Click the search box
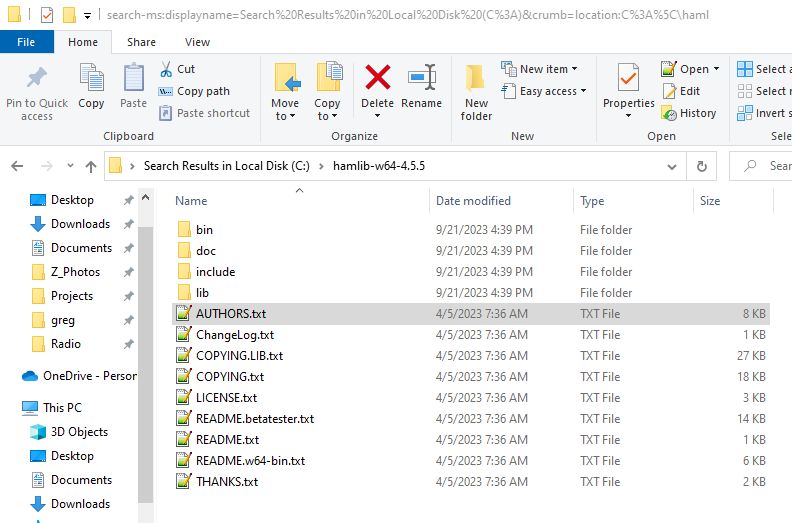 (761, 166)
